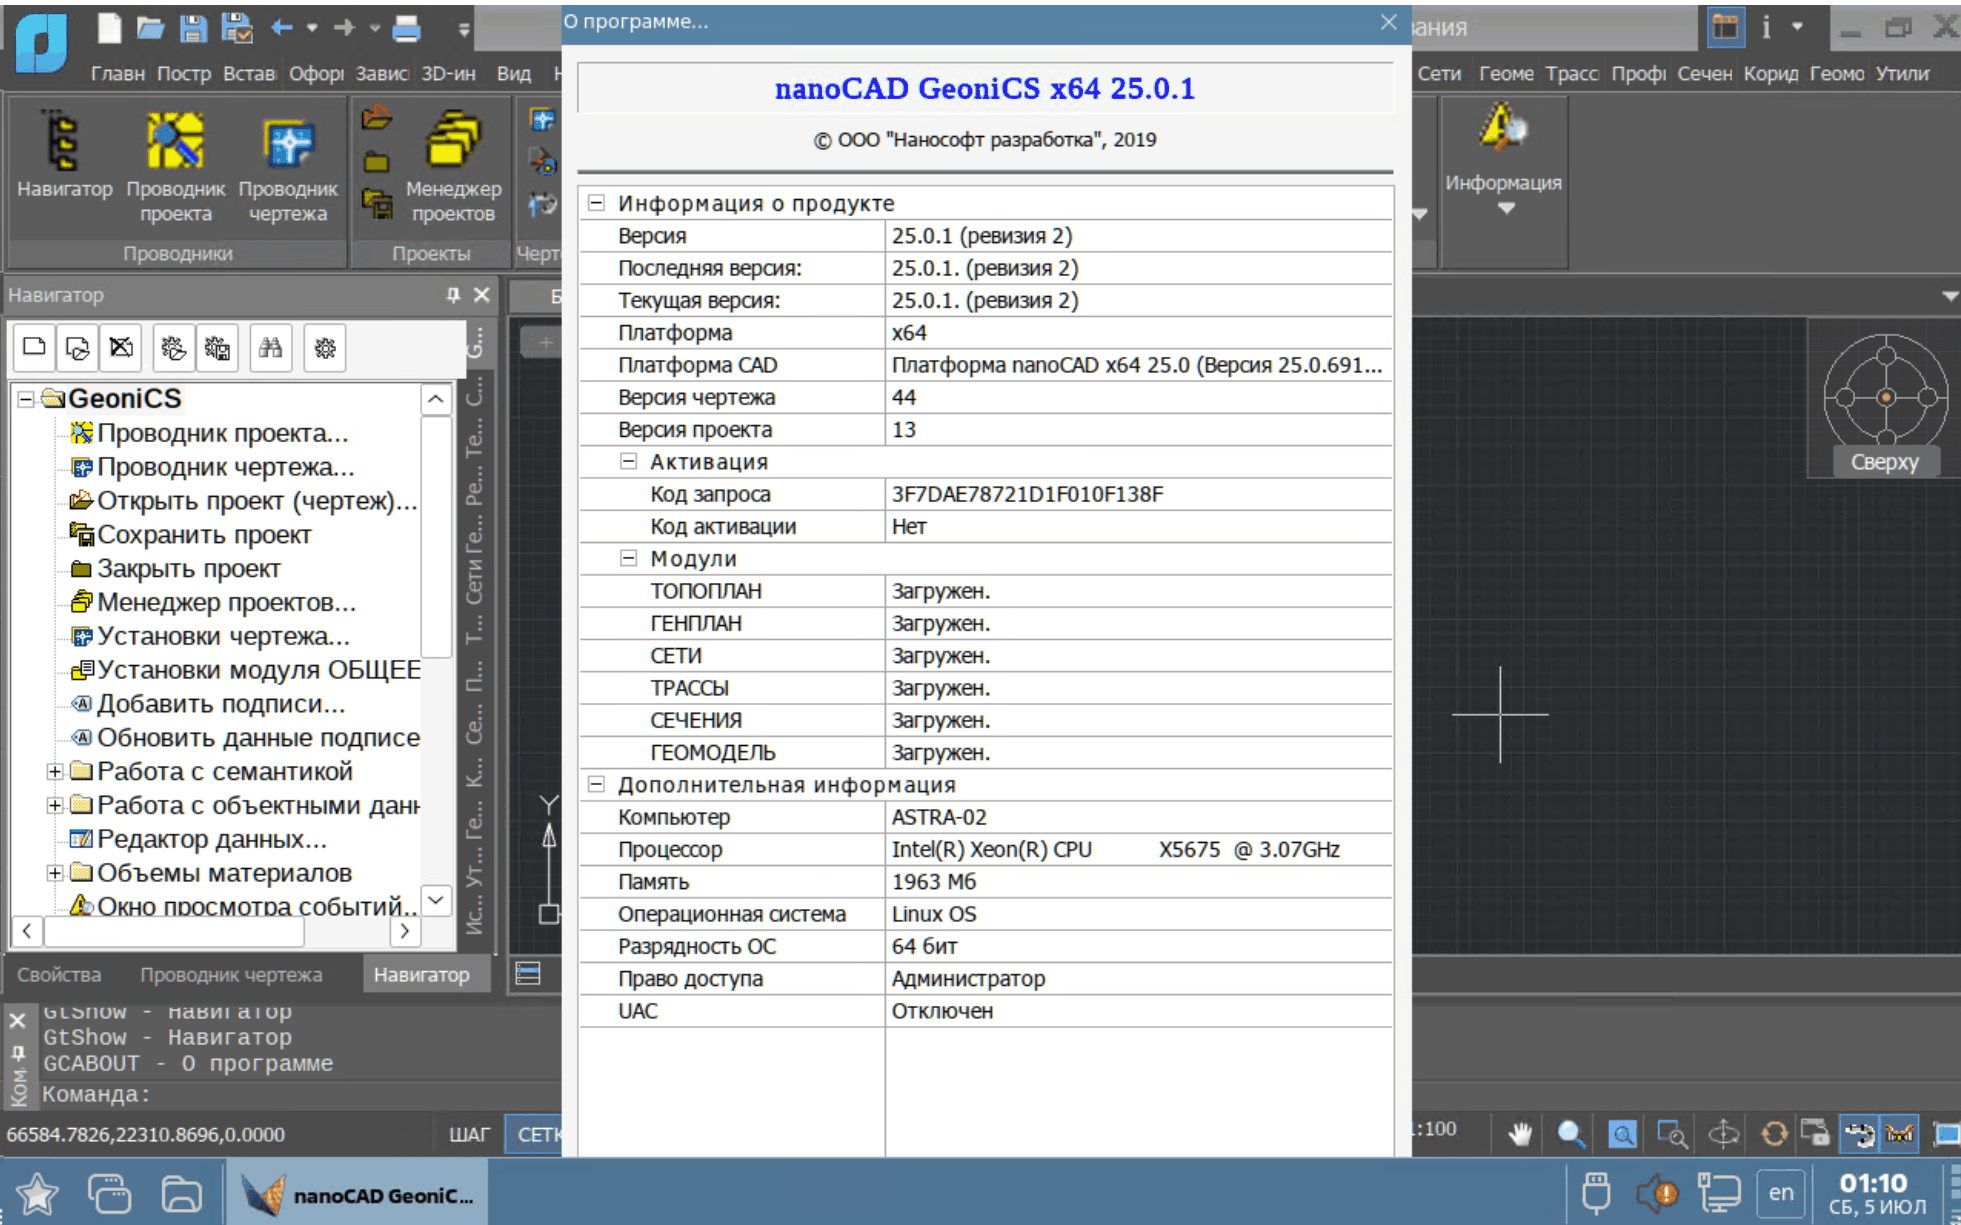
Task: Click the gear settings icon in Навигатор toolbar
Action: [x=325, y=348]
